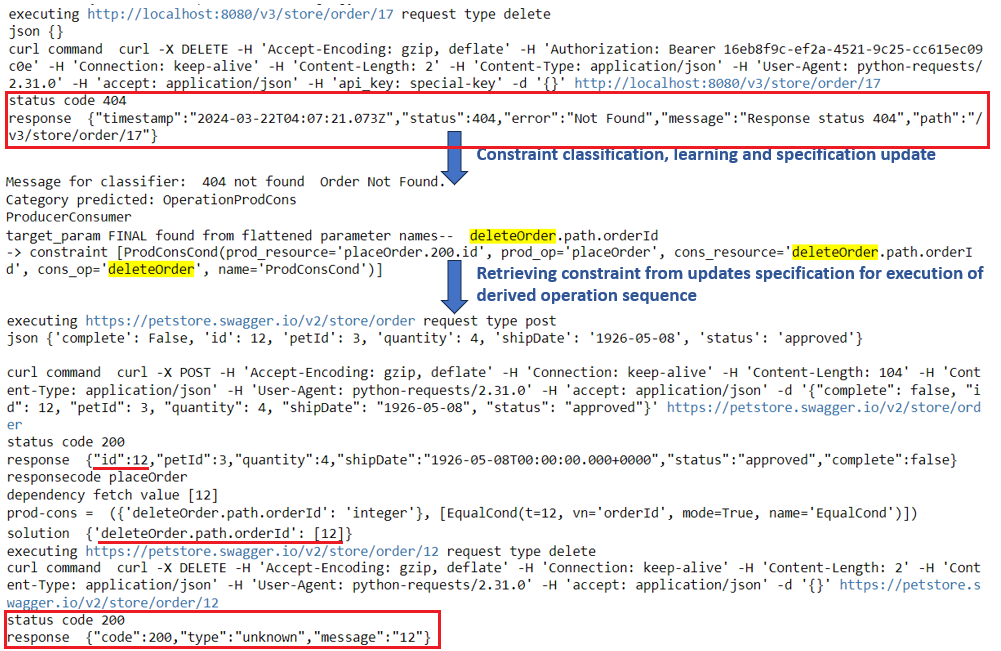The image size is (1001, 651).
Task: Open petstore order/12 link on the 'request type delete' line
Action: coord(262,551)
